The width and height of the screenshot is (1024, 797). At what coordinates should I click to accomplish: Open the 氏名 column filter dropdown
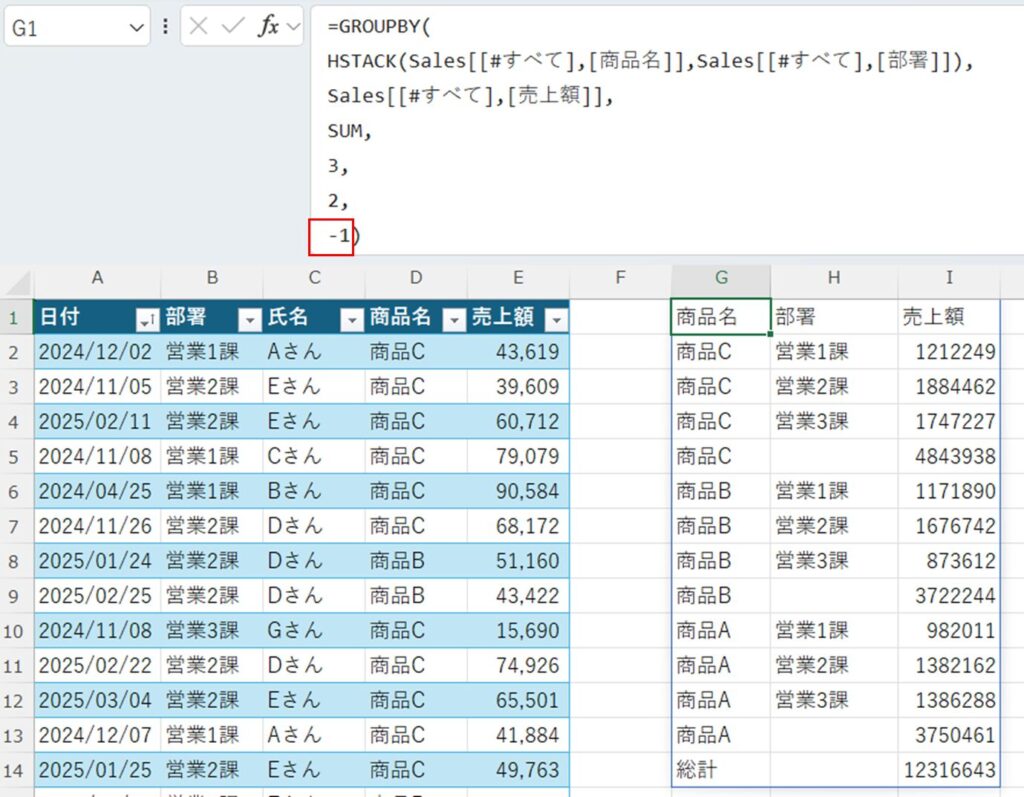click(352, 320)
